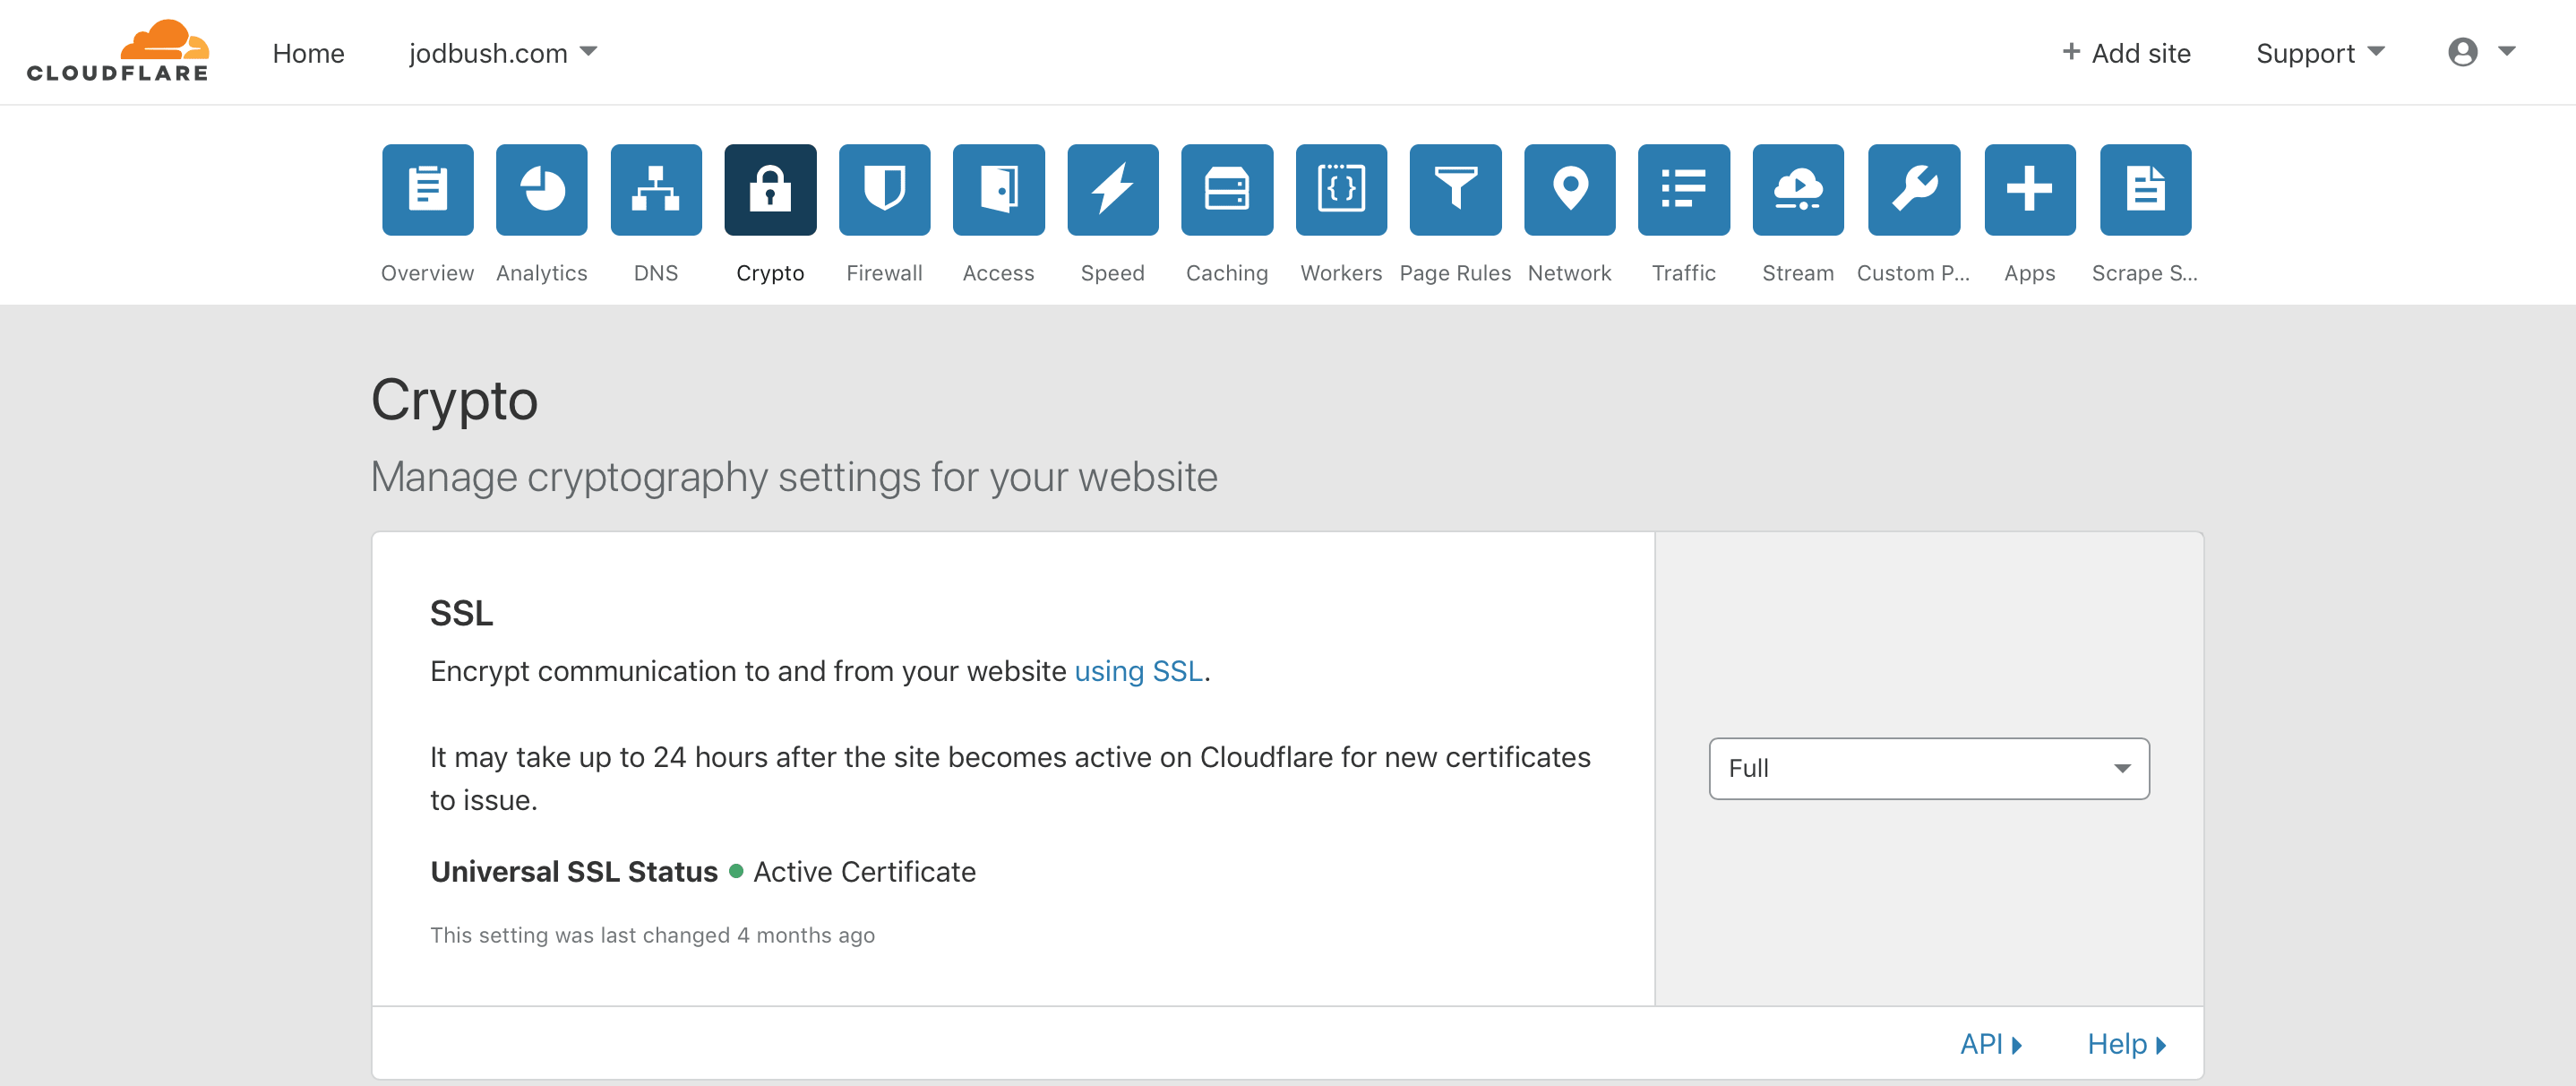Open the Analytics pie chart icon

[541, 190]
